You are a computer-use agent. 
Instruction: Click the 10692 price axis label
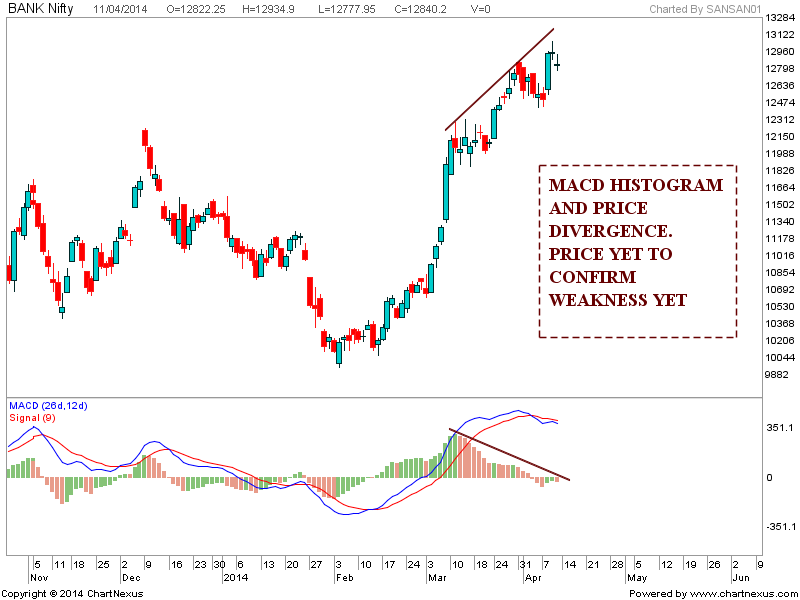coord(780,289)
